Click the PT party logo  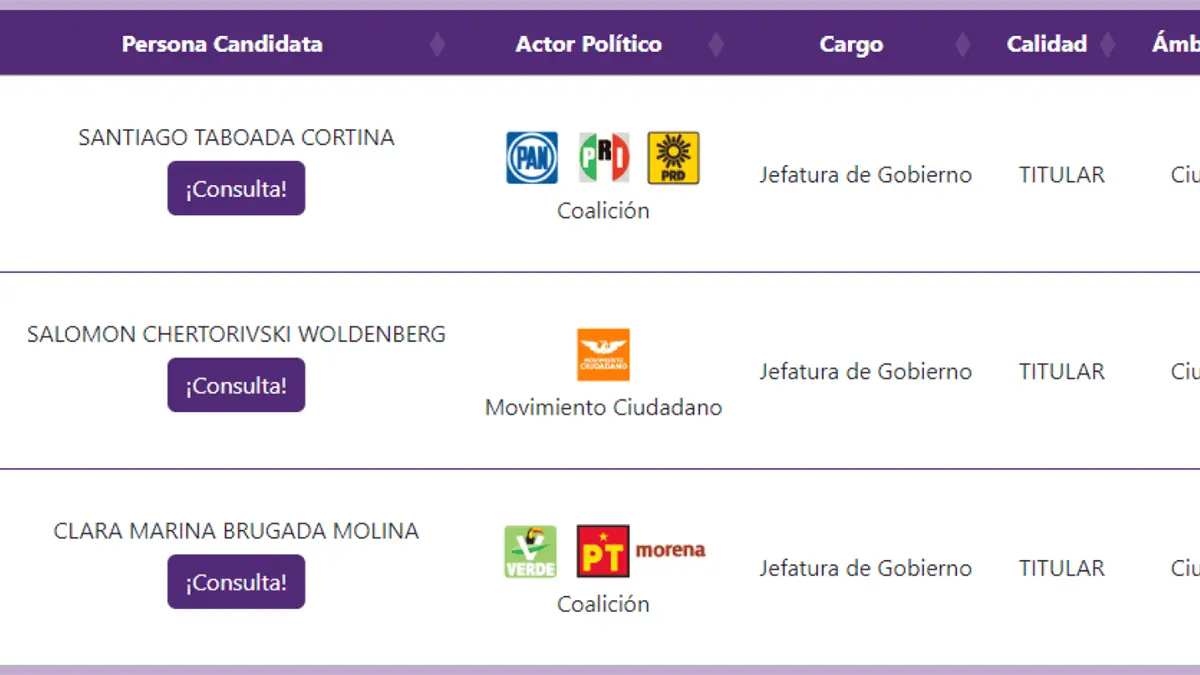click(603, 552)
